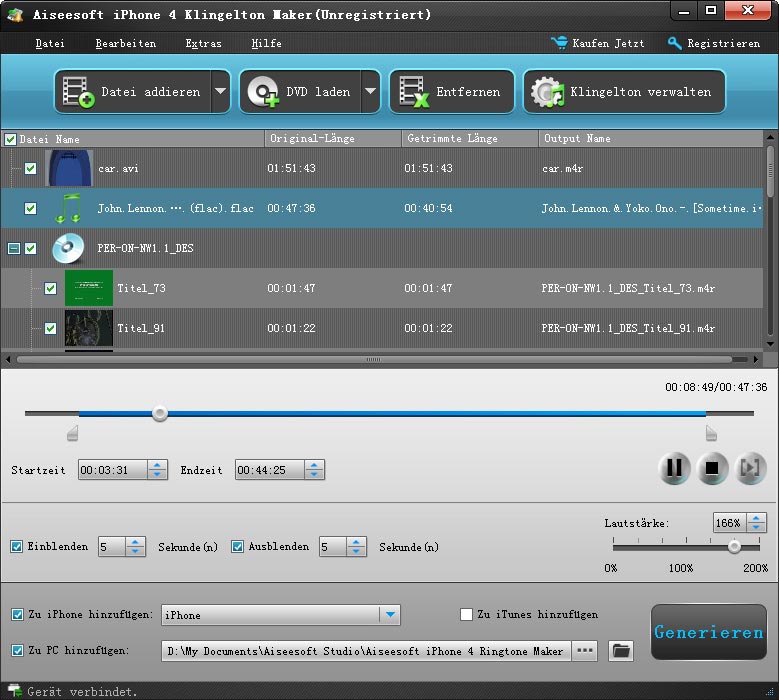Click the play-segment button beside stop
Screen dimensions: 779x700
click(x=750, y=468)
